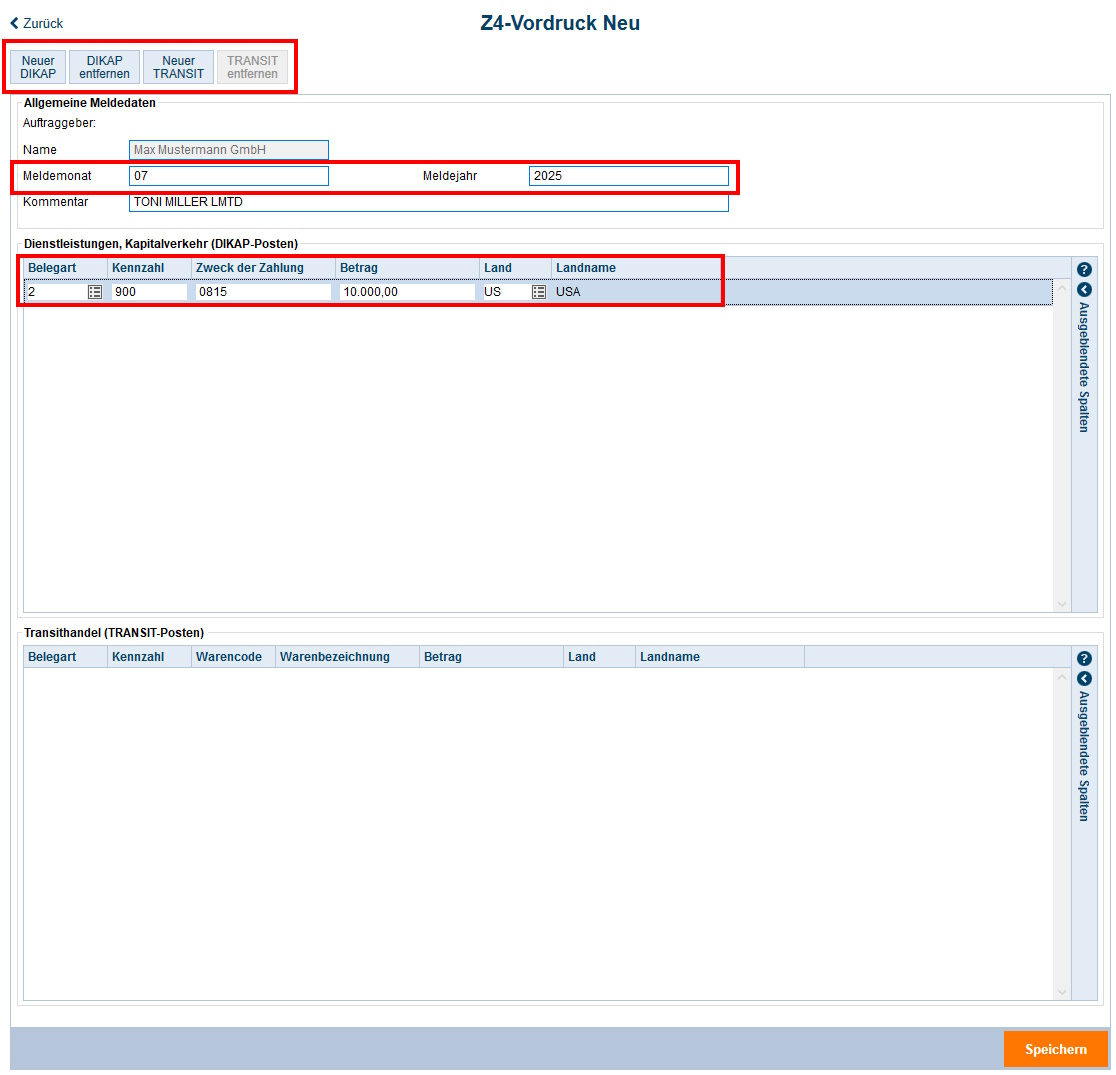The height and width of the screenshot is (1075, 1116).
Task: Remove the selected DIKAP entry
Action: pyautogui.click(x=104, y=67)
